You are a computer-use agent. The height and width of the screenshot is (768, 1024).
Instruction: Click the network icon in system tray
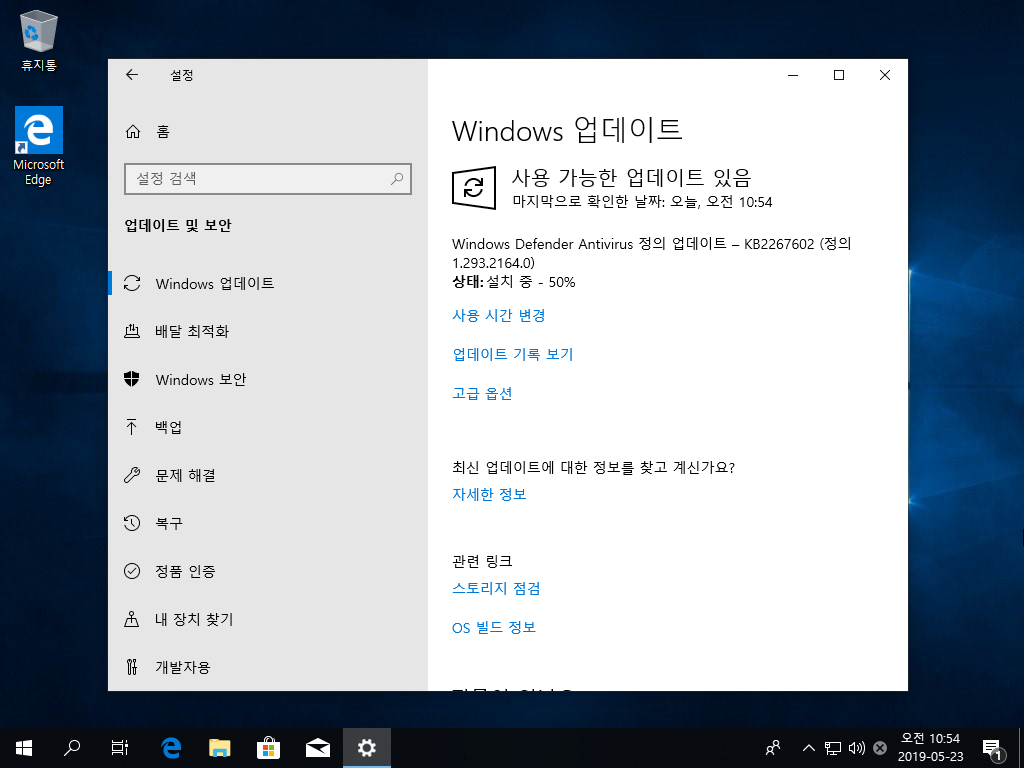point(833,748)
